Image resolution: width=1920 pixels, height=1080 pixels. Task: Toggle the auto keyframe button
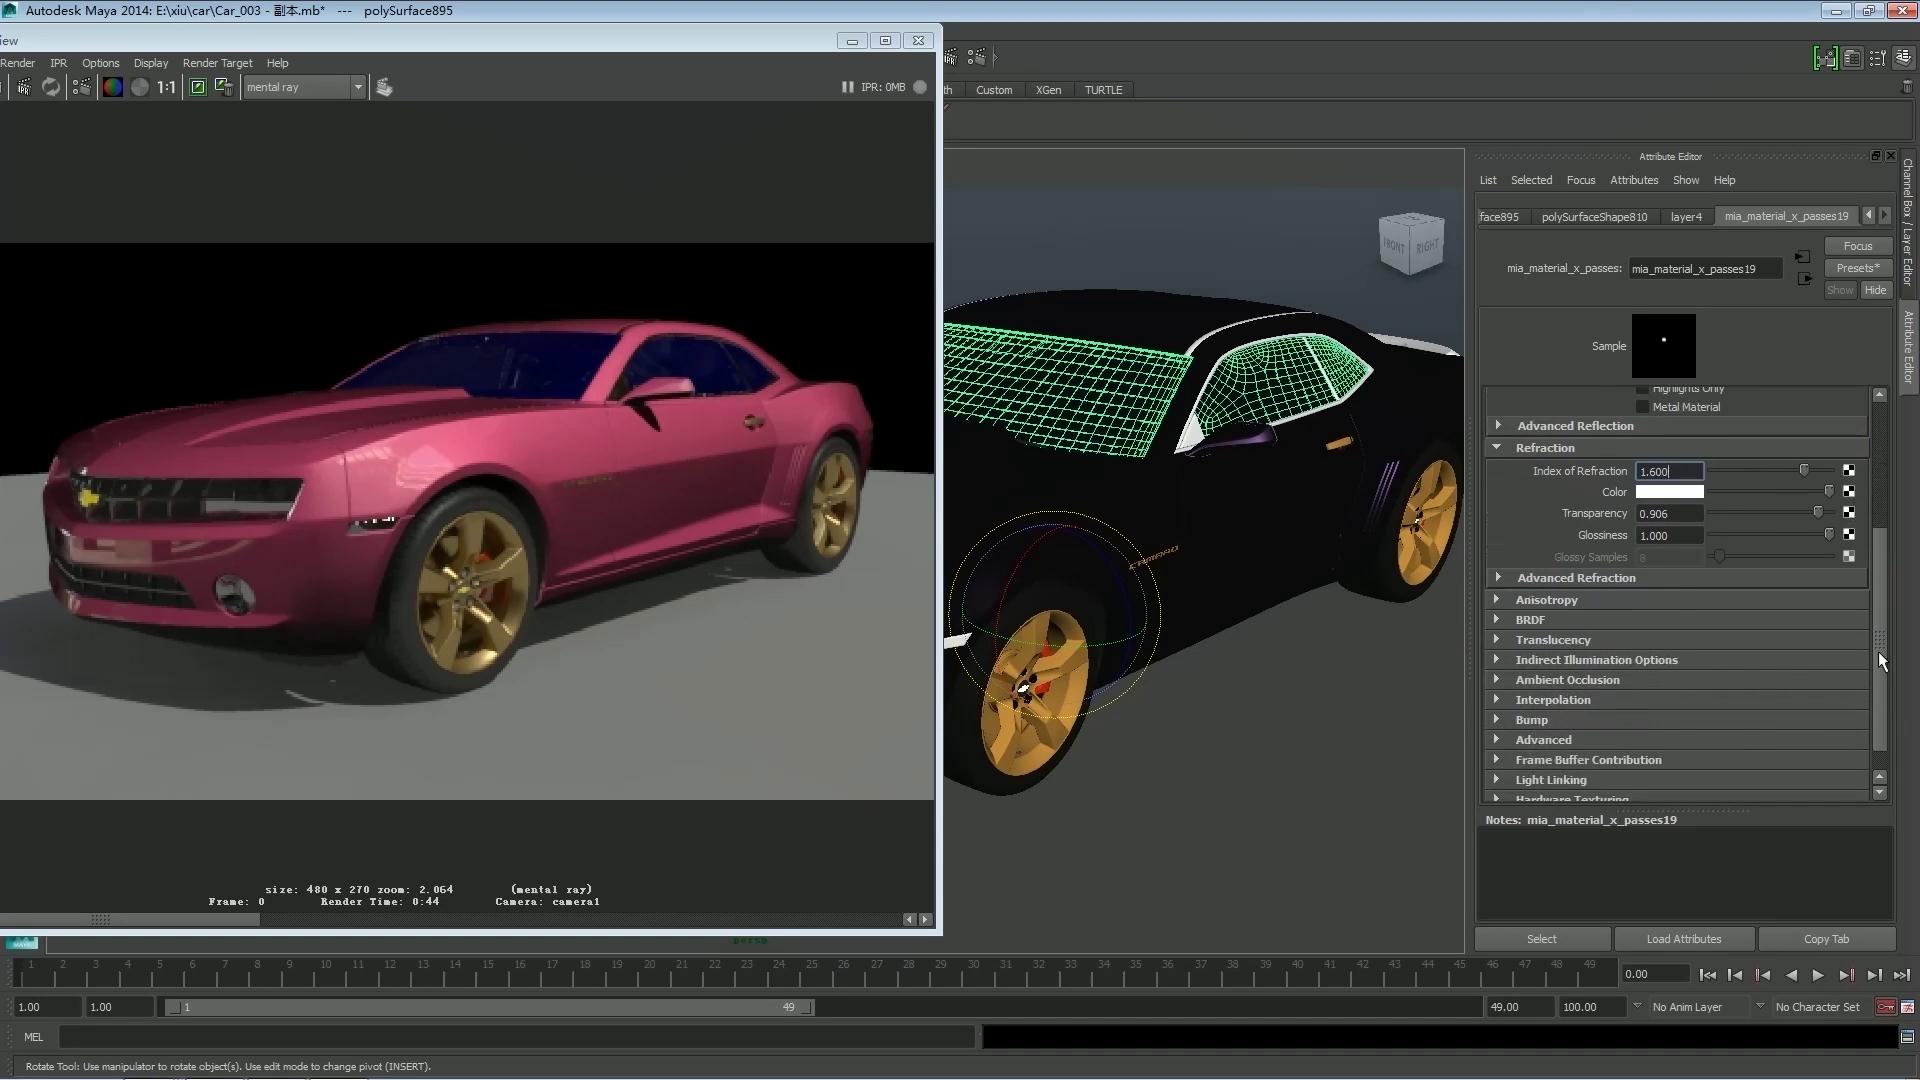pos(1885,1007)
